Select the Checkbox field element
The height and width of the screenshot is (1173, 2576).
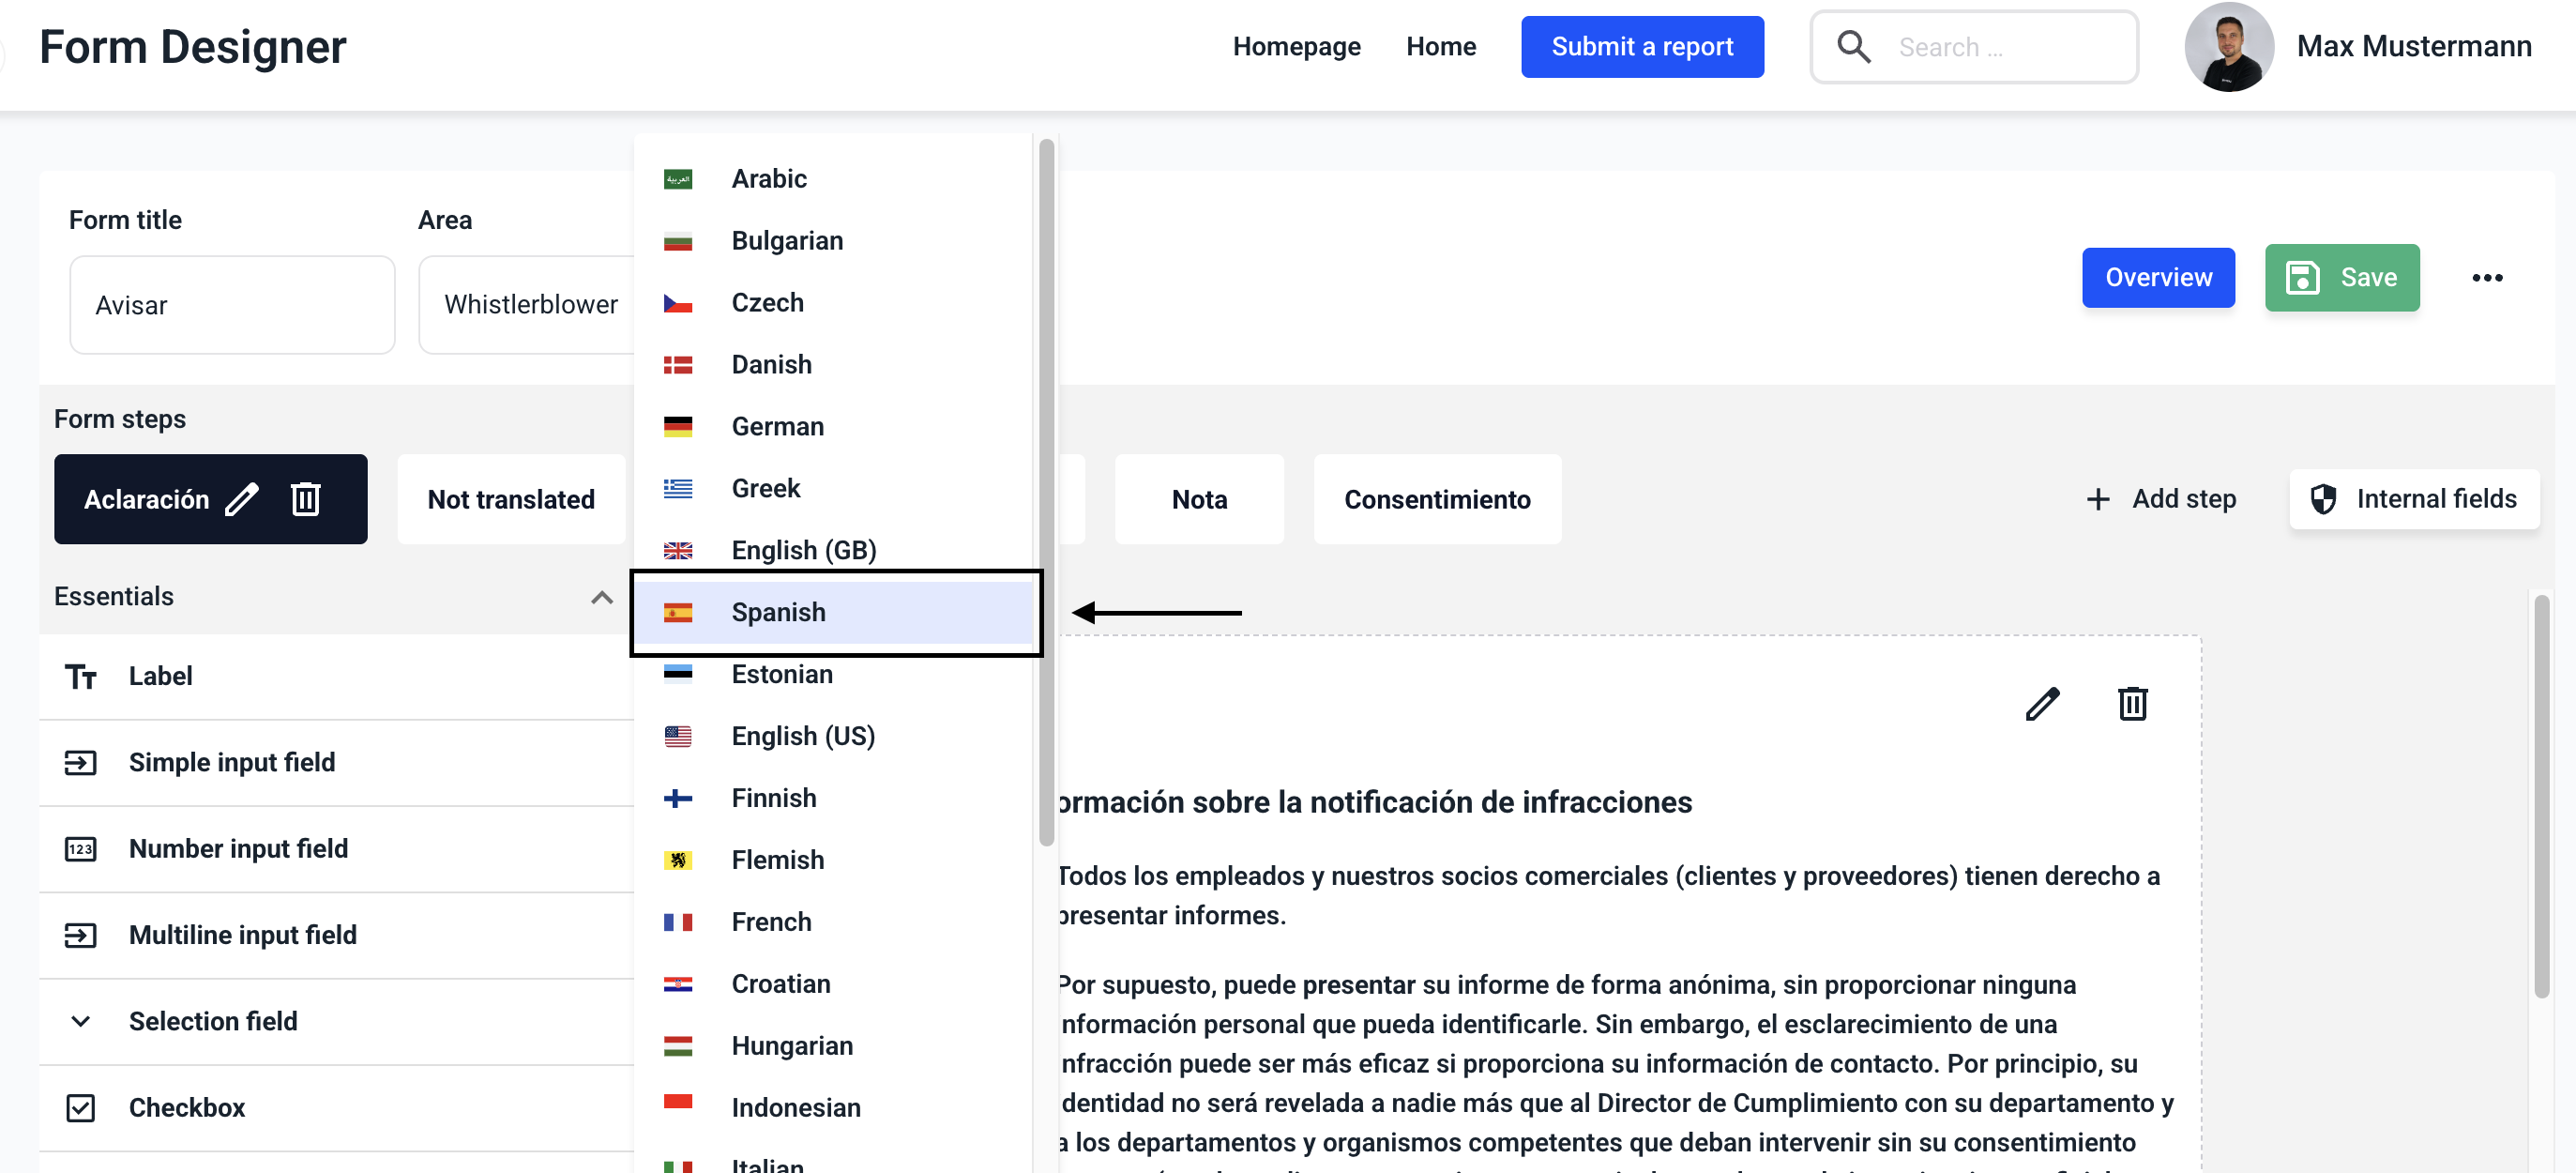click(187, 1107)
